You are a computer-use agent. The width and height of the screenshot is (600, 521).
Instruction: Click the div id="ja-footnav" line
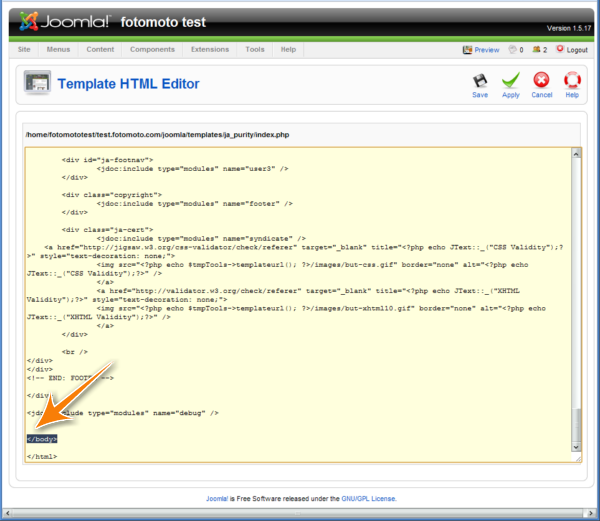[x=107, y=160]
